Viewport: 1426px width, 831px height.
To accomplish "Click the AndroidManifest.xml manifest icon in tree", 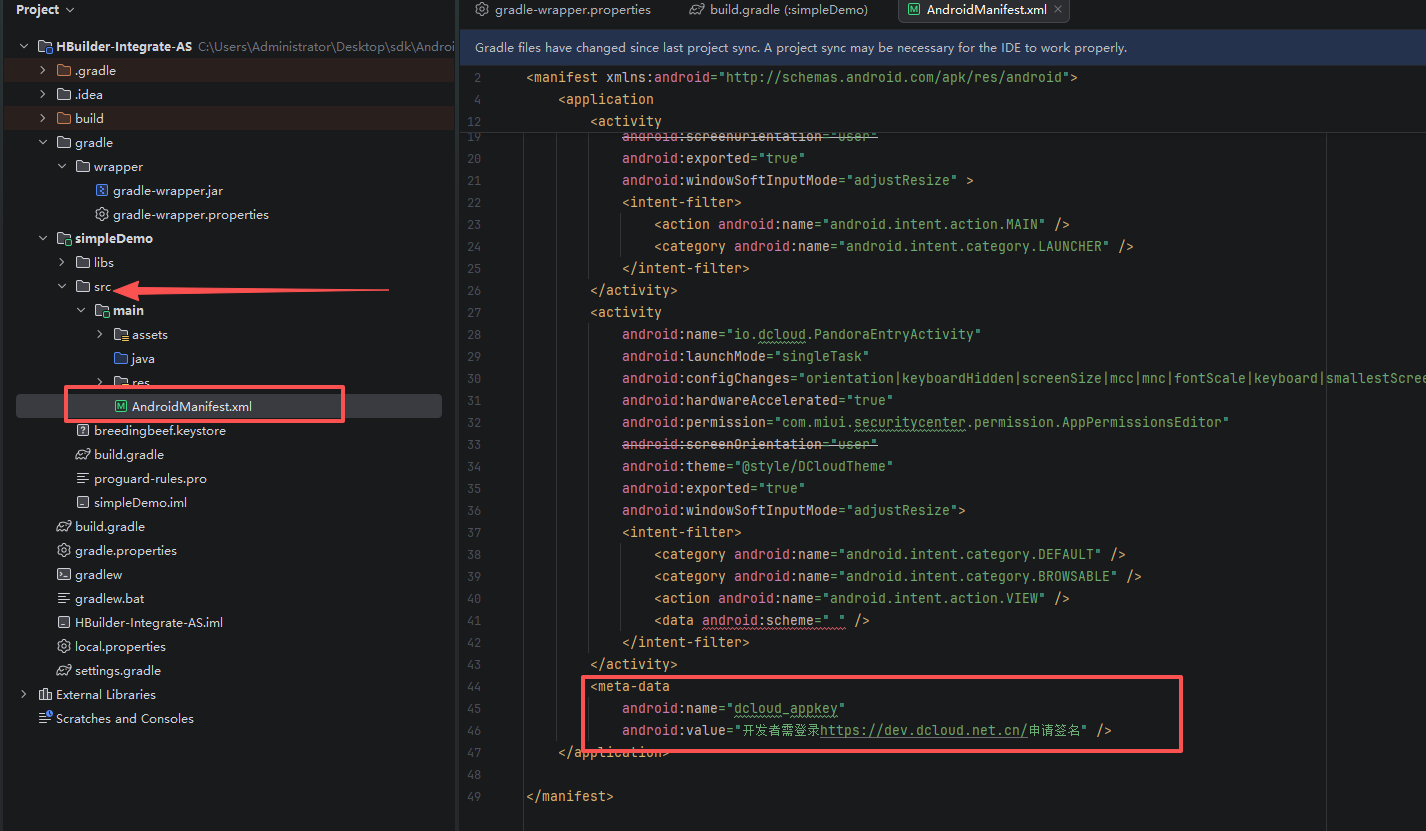I will pyautogui.click(x=120, y=407).
